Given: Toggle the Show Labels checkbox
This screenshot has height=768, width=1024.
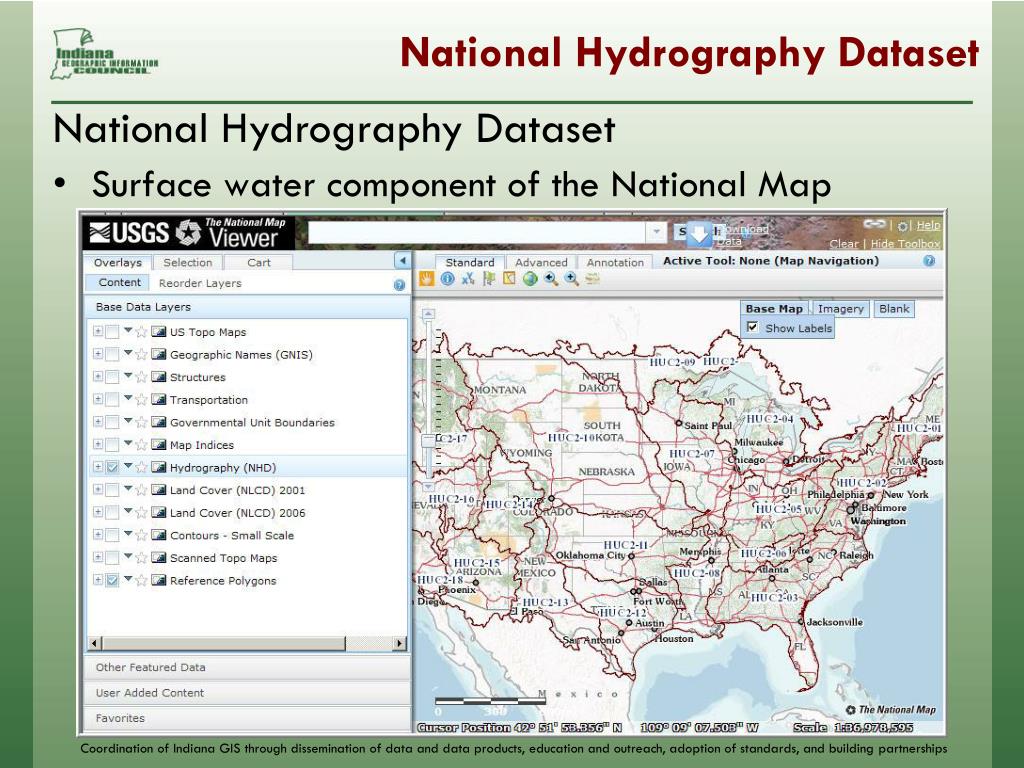Looking at the screenshot, I should pos(752,327).
